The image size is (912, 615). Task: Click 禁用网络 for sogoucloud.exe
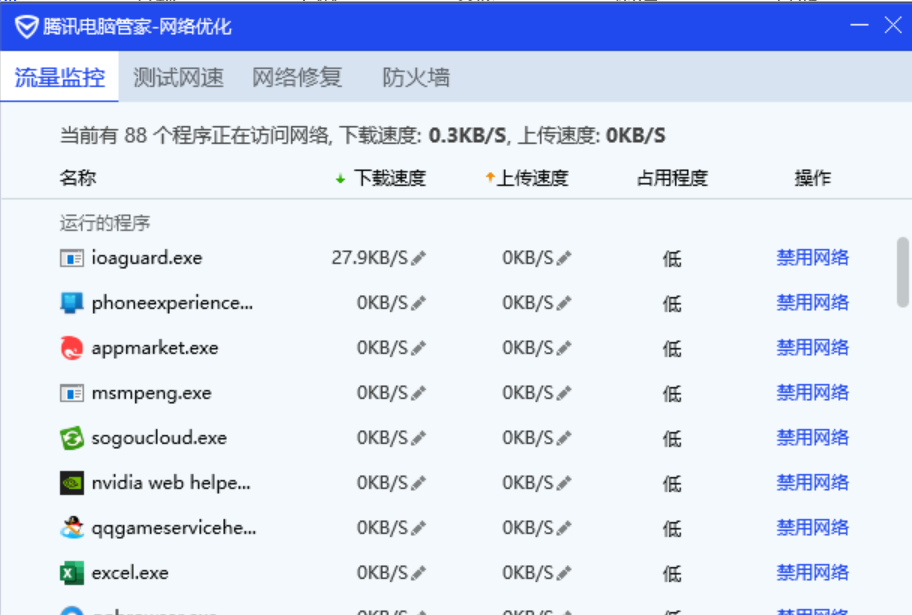click(x=812, y=437)
